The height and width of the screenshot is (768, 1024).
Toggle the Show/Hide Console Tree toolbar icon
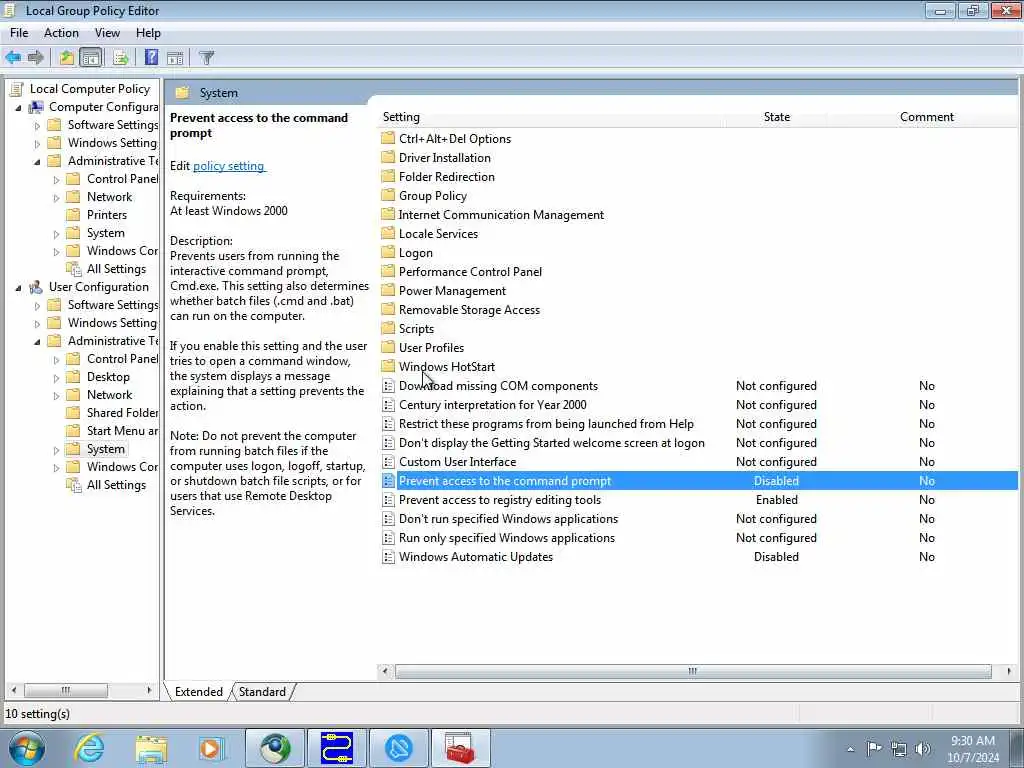[91, 57]
